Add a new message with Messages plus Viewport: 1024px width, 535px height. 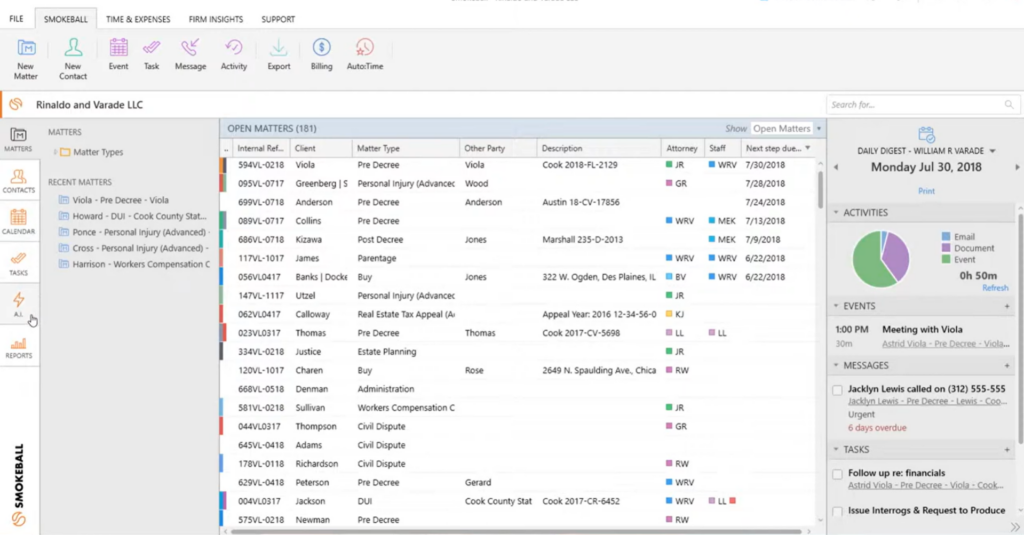pos(1007,365)
